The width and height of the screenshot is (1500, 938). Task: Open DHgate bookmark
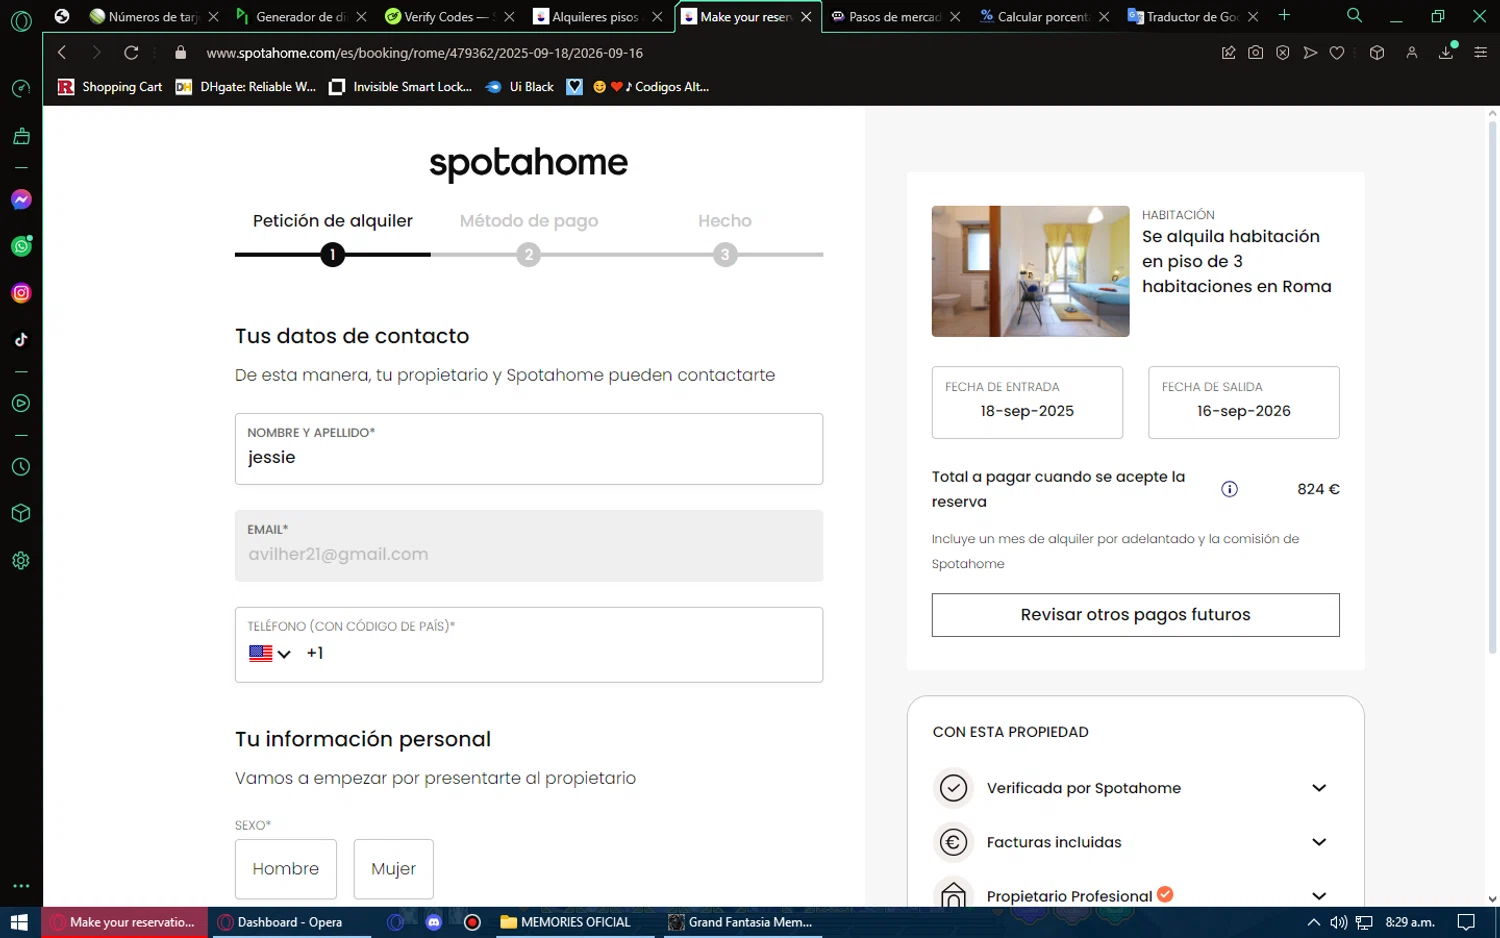point(246,87)
